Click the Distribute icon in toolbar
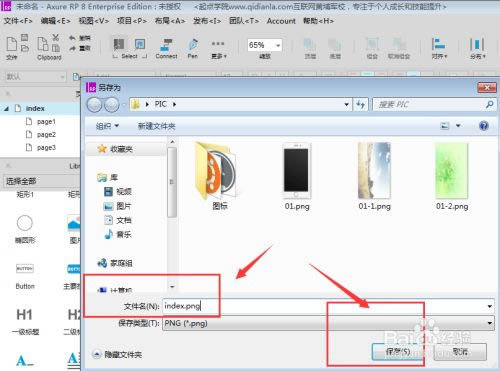The height and width of the screenshot is (371, 500). coord(477,48)
